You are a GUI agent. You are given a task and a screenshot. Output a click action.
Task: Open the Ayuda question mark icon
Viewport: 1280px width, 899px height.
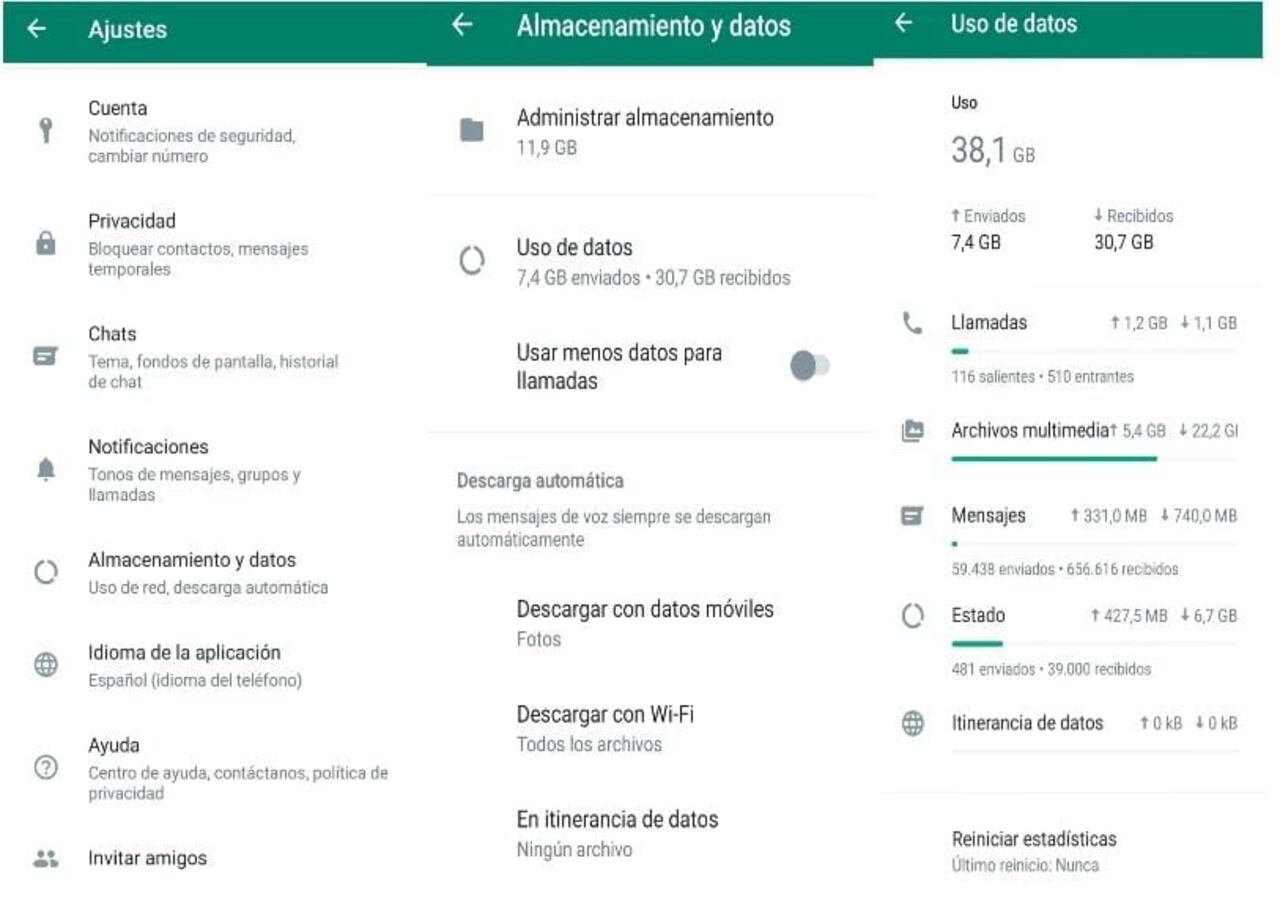[x=44, y=767]
